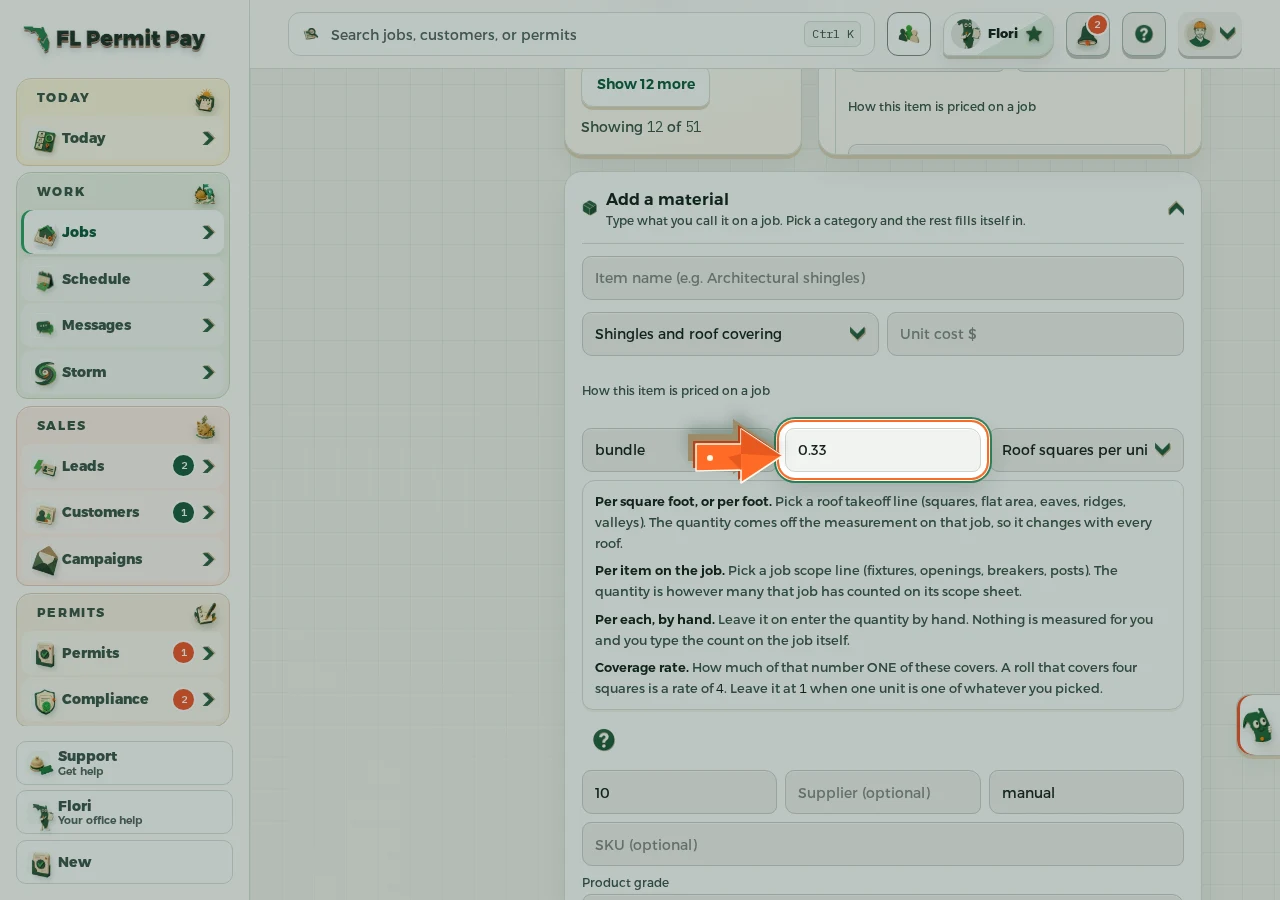Open Permits with 1 alert
This screenshot has width=1280, height=900.
[x=123, y=653]
